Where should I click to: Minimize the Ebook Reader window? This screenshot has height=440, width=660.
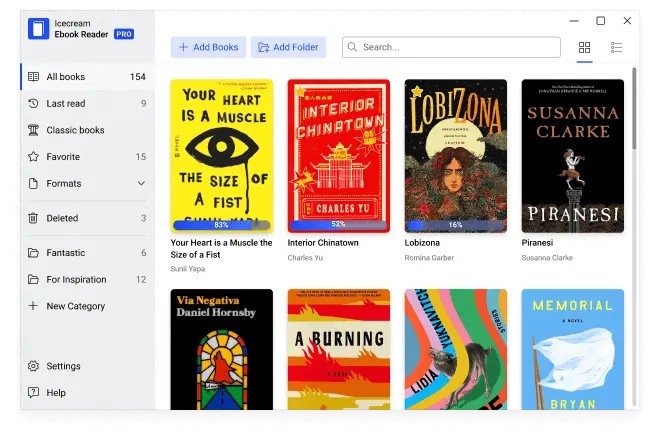(x=574, y=21)
